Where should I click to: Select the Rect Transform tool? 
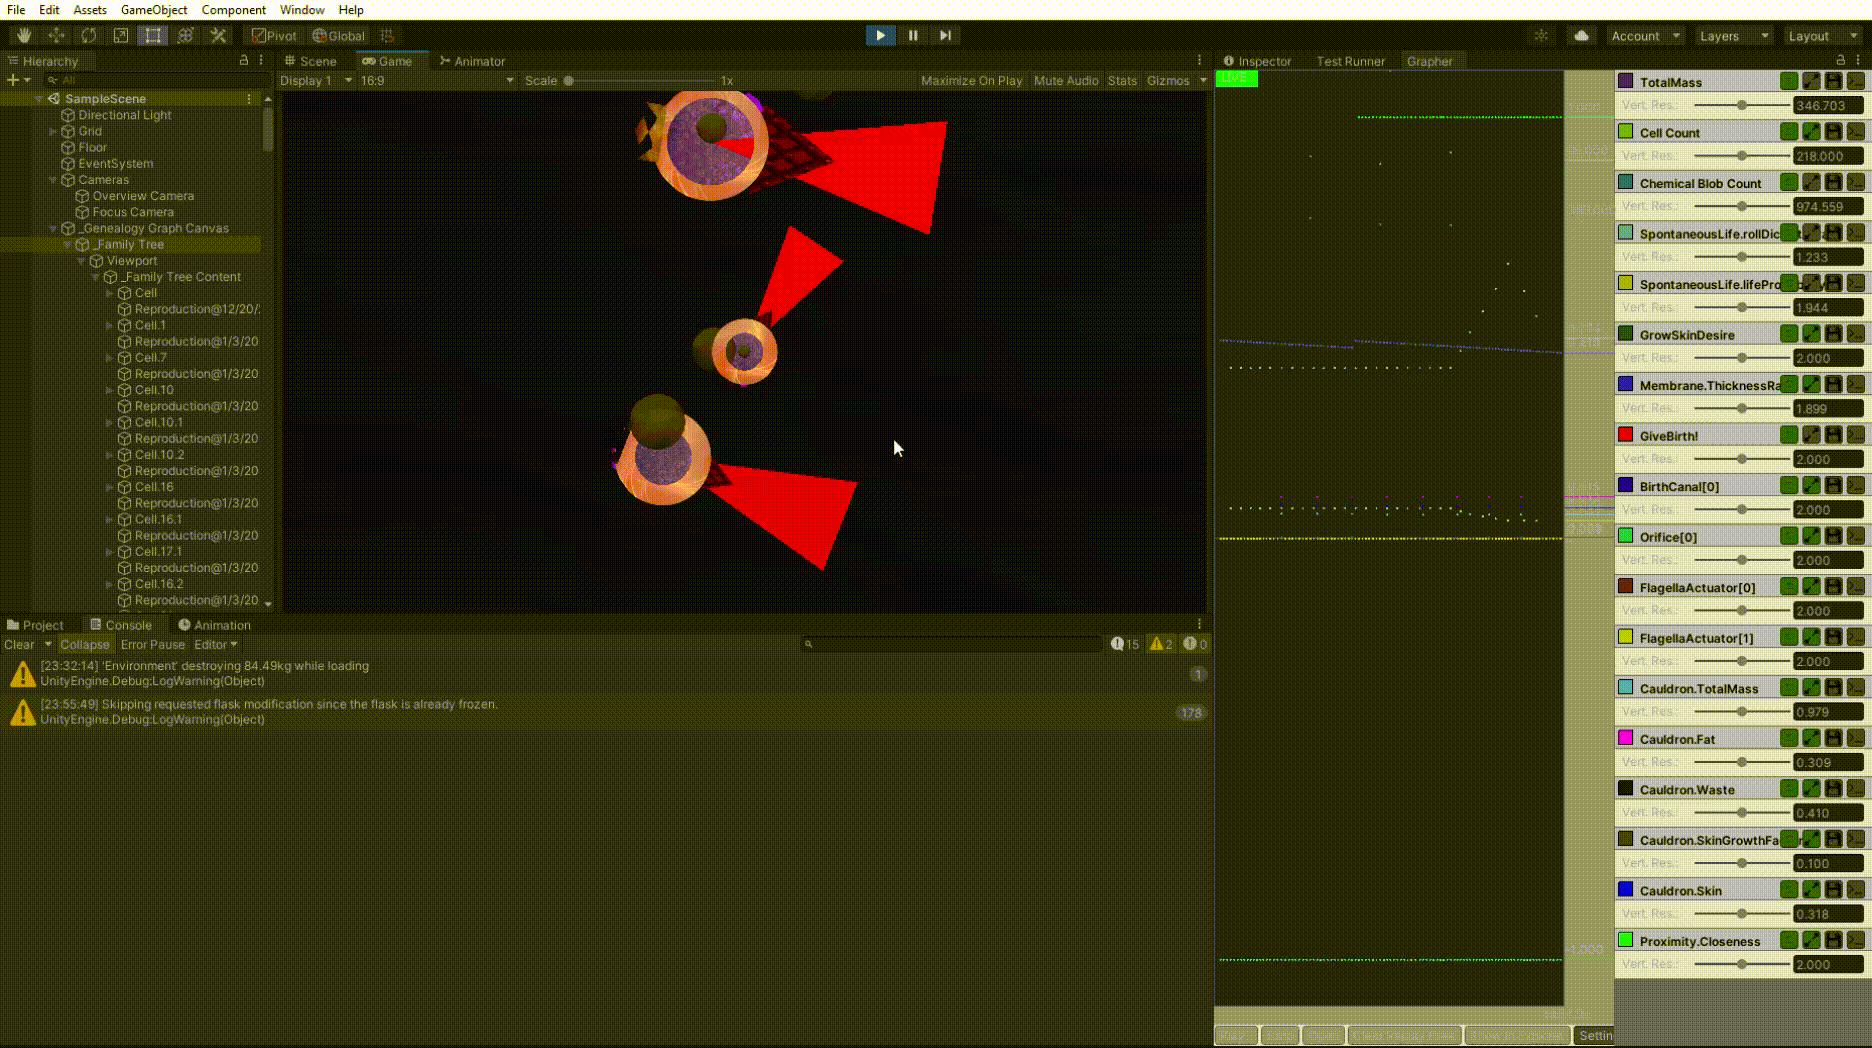pos(153,35)
